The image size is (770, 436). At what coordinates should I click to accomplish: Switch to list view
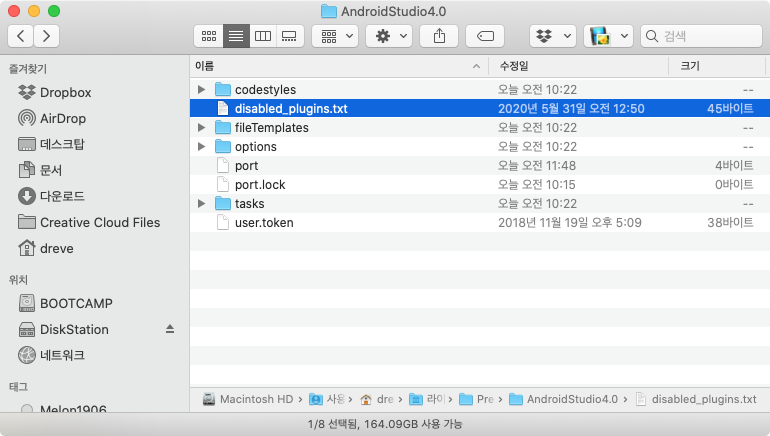coord(236,36)
